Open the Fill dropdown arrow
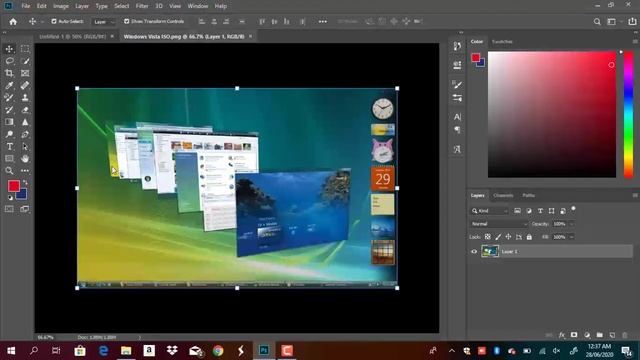This screenshot has width=640, height=360. pyautogui.click(x=571, y=237)
